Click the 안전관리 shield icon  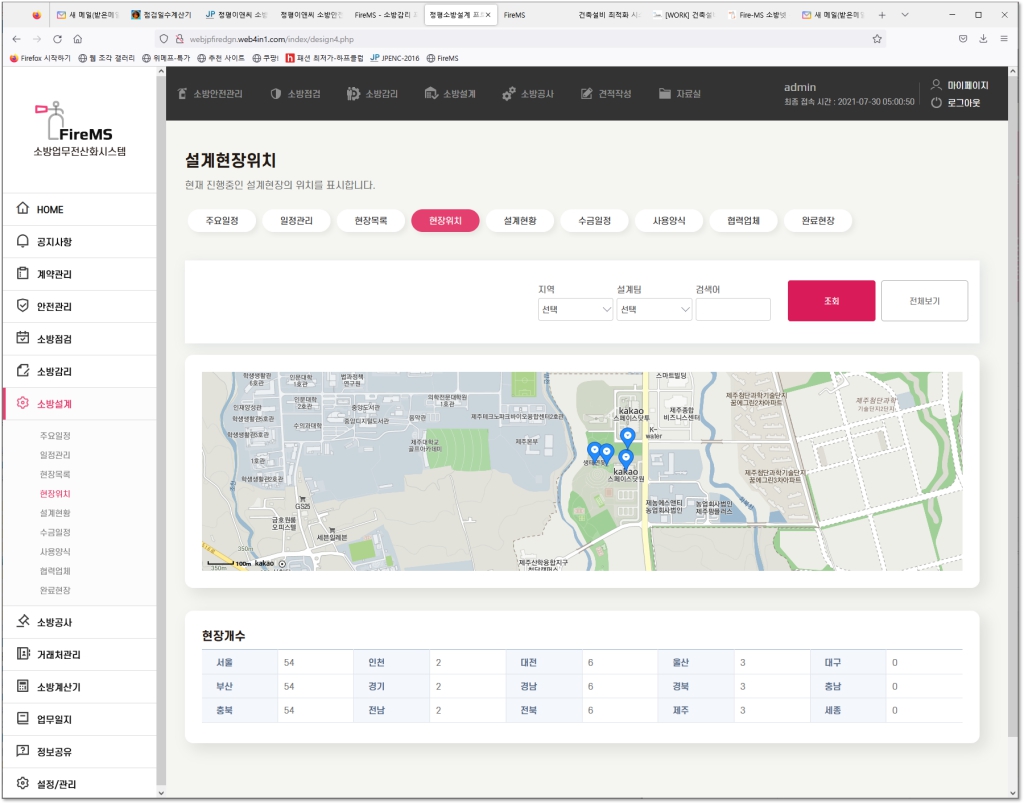click(x=23, y=306)
